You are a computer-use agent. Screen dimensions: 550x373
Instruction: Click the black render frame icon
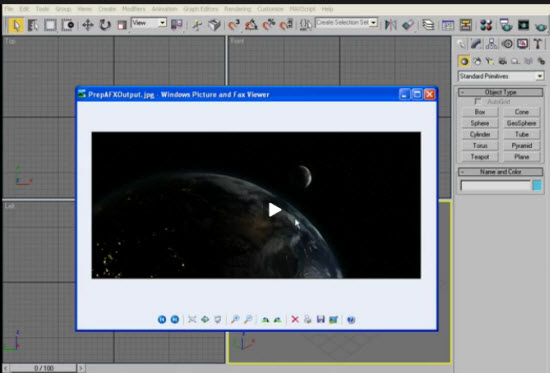point(523,25)
